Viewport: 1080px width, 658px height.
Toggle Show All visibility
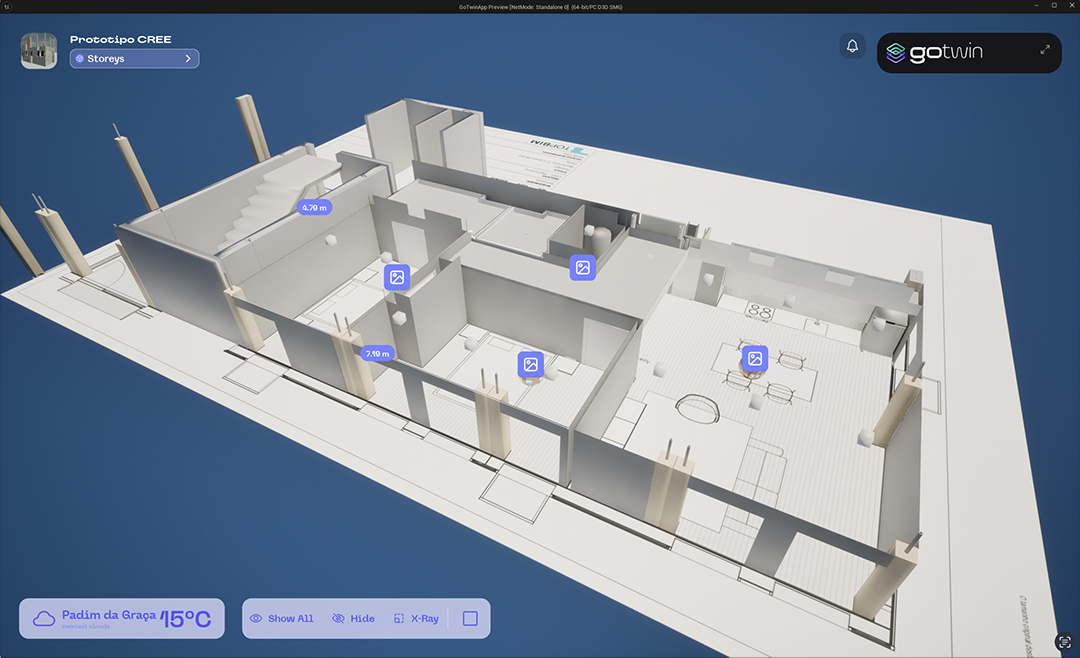coord(281,619)
